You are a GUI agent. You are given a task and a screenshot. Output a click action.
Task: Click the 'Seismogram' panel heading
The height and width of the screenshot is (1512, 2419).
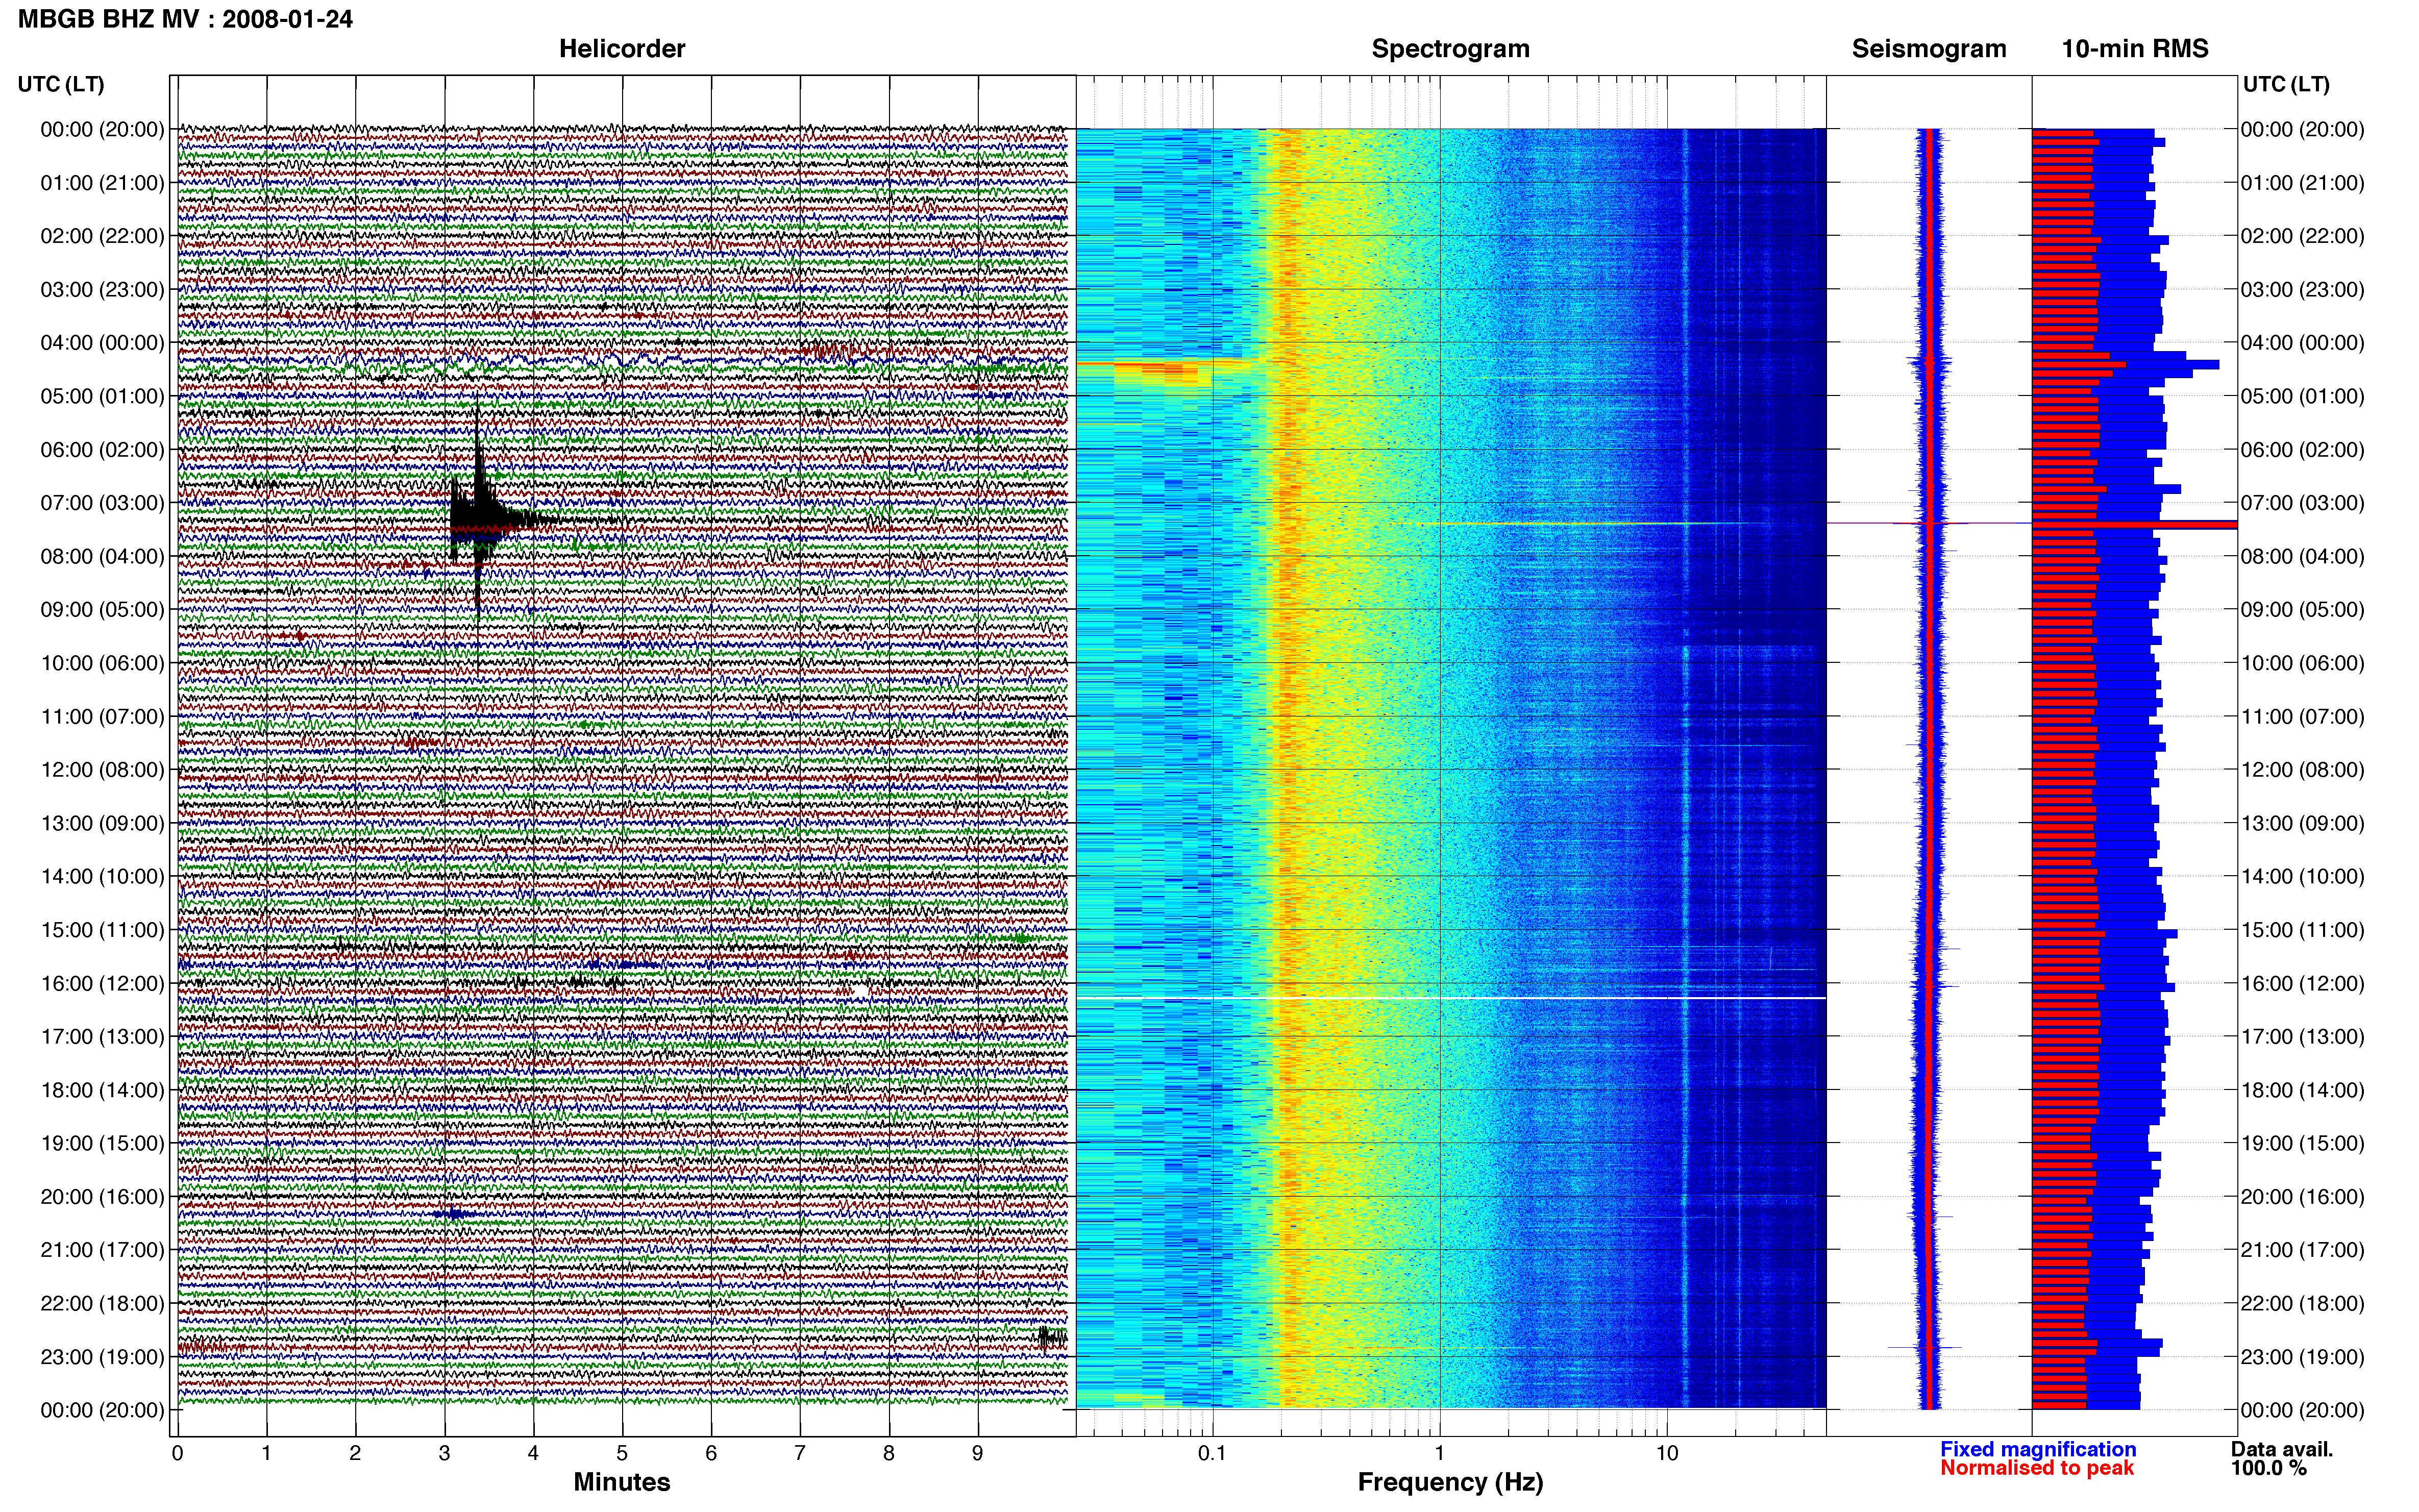point(1929,49)
